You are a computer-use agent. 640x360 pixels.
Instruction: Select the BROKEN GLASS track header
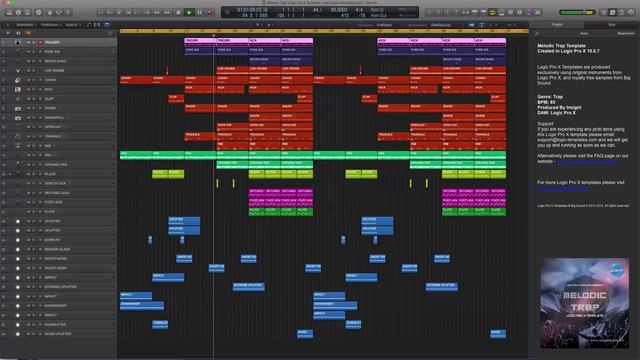click(58, 249)
